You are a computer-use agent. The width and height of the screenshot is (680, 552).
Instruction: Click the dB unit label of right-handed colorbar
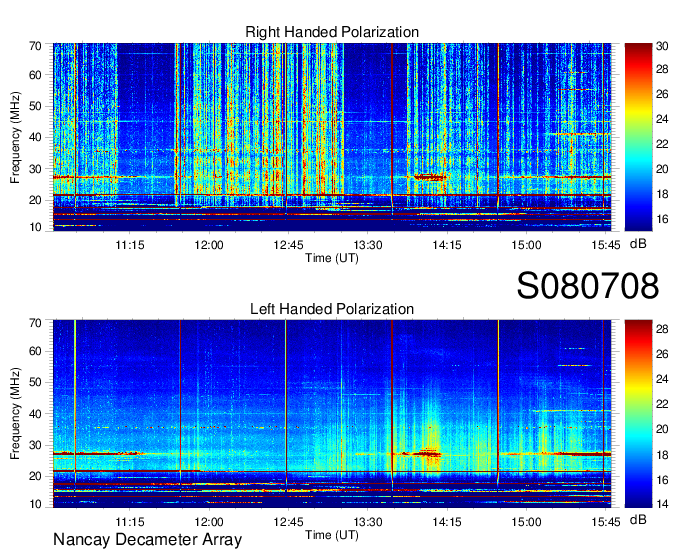pyautogui.click(x=638, y=244)
